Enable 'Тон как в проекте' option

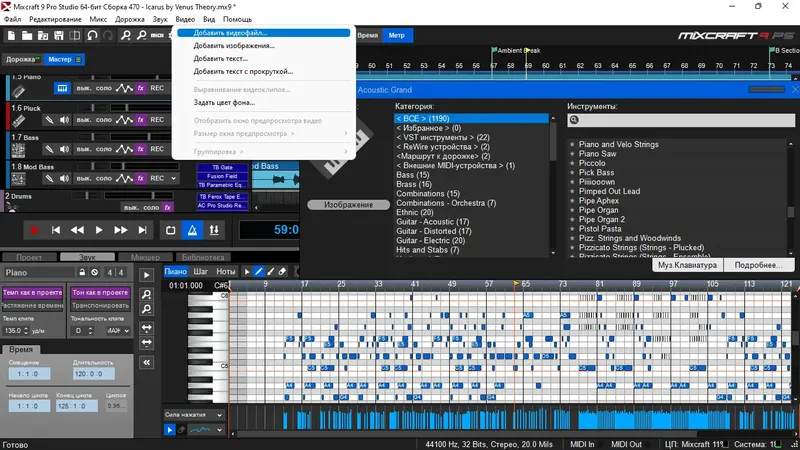[100, 293]
